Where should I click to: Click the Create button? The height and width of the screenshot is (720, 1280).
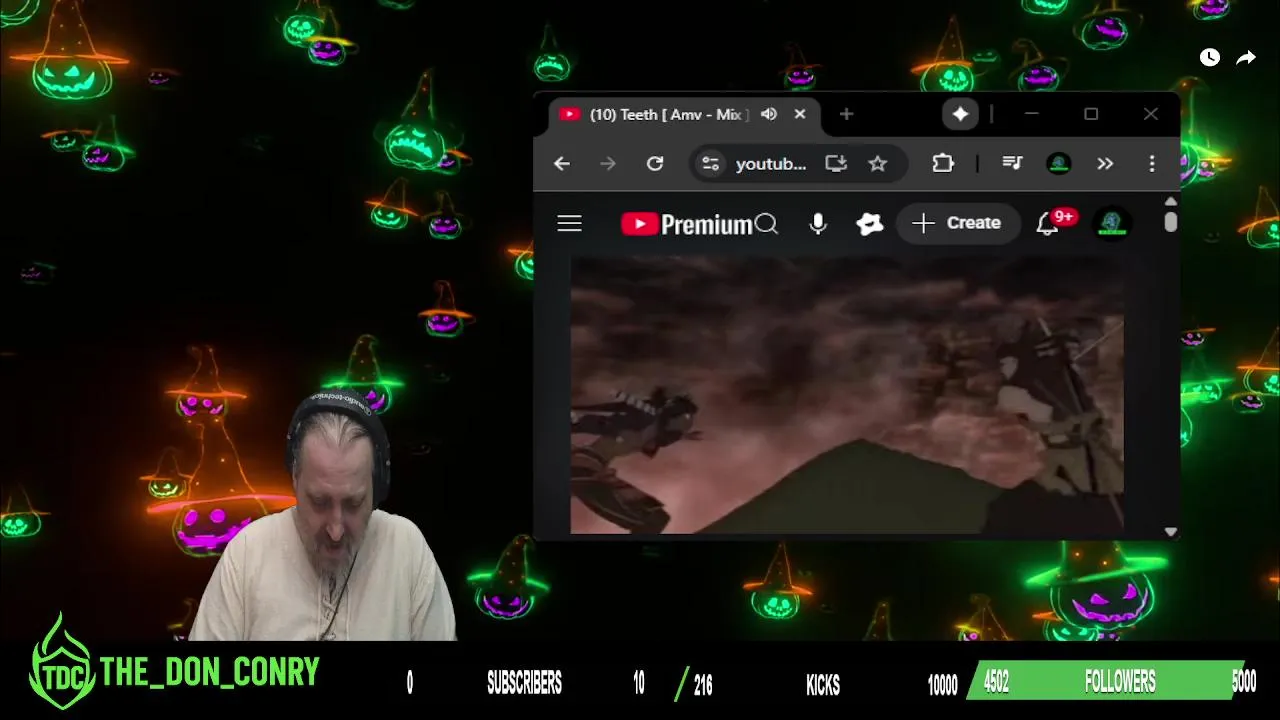tap(957, 223)
